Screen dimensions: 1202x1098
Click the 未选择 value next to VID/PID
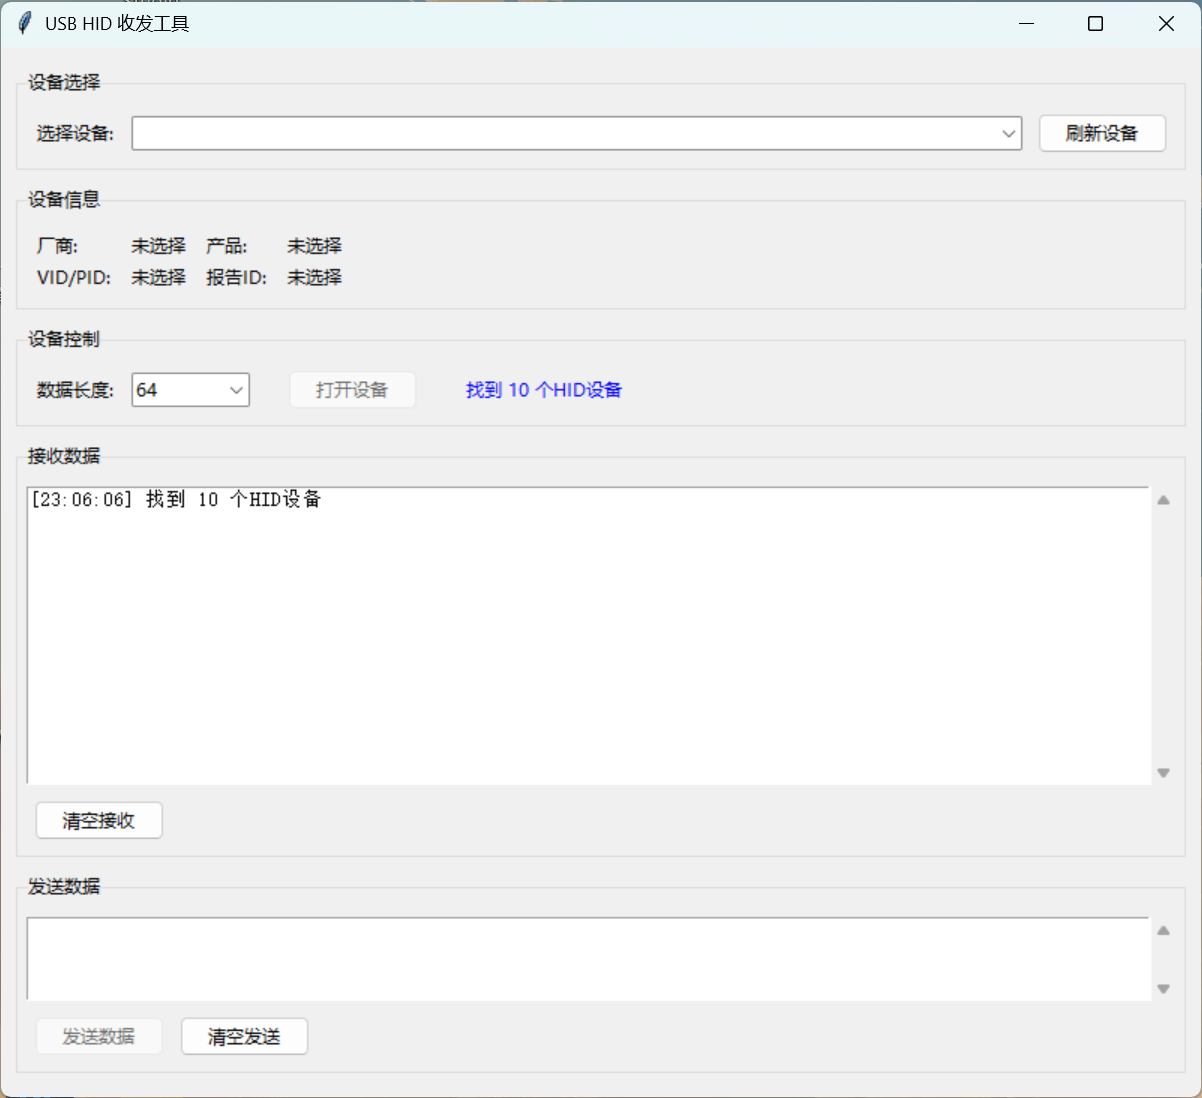click(158, 277)
